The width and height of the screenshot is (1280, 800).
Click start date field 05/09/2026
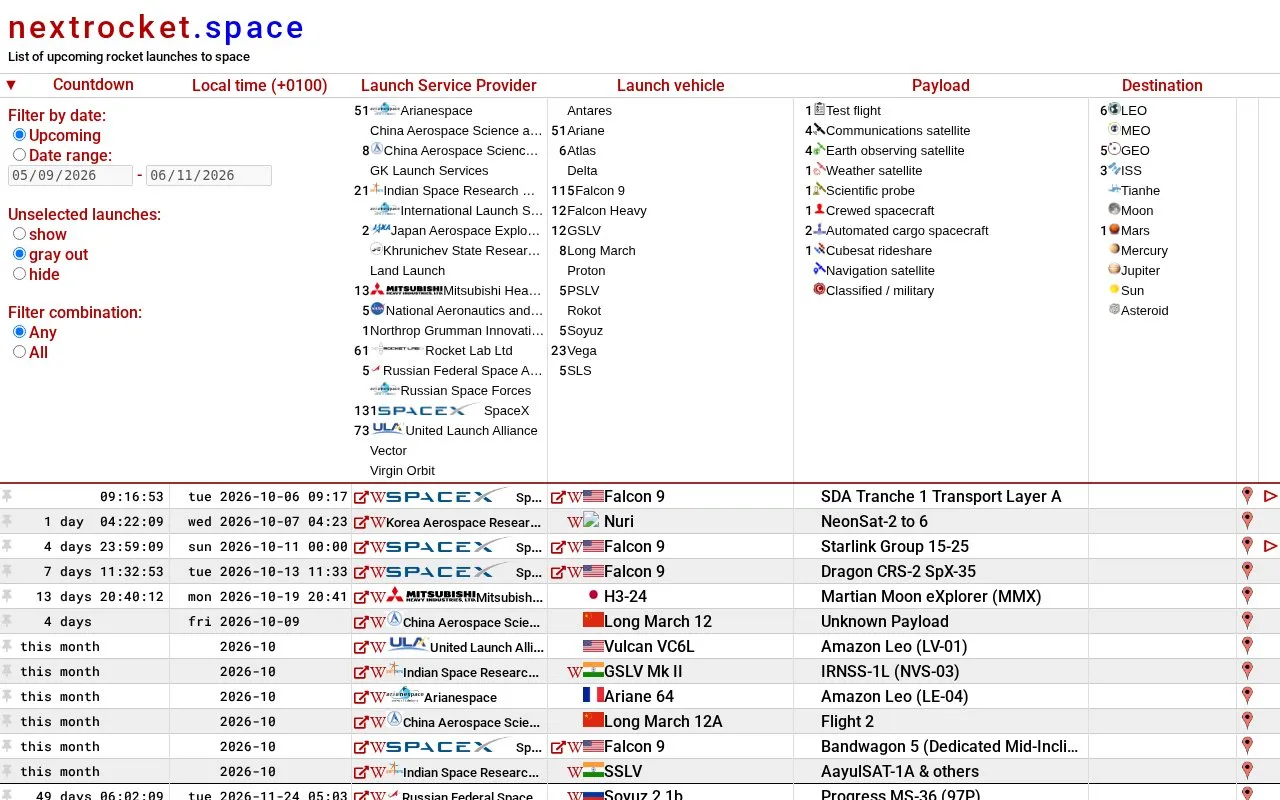(x=70, y=175)
